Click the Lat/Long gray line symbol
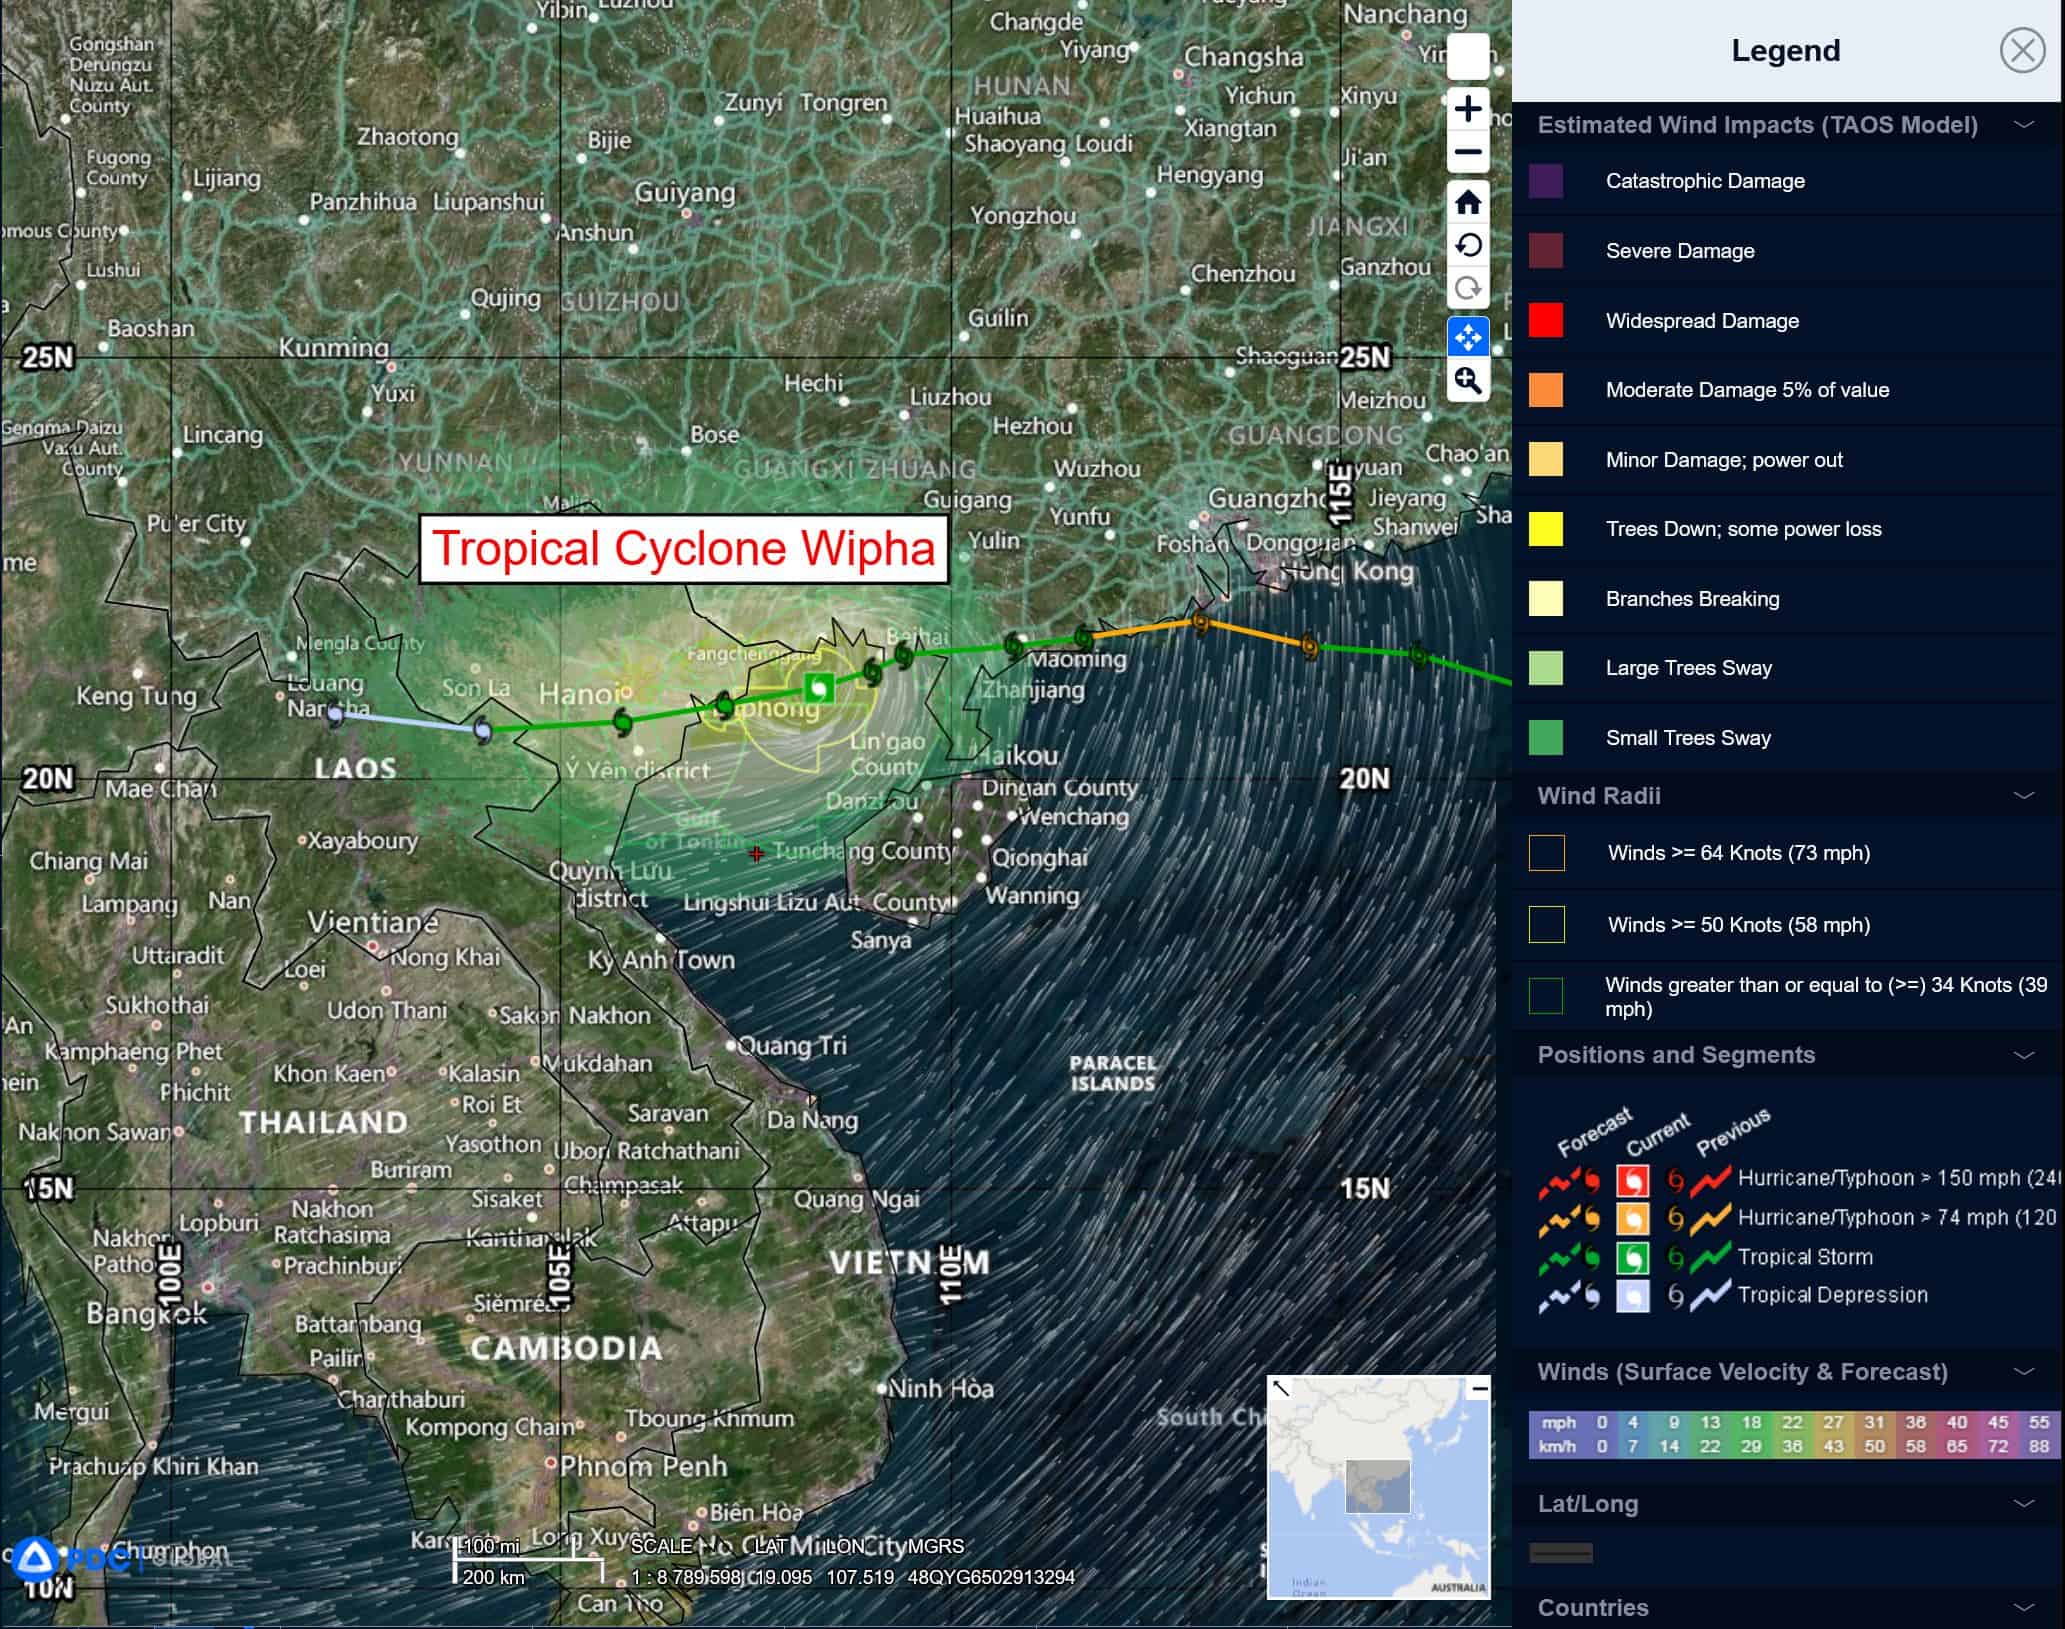The height and width of the screenshot is (1629, 2065). 1561,1553
